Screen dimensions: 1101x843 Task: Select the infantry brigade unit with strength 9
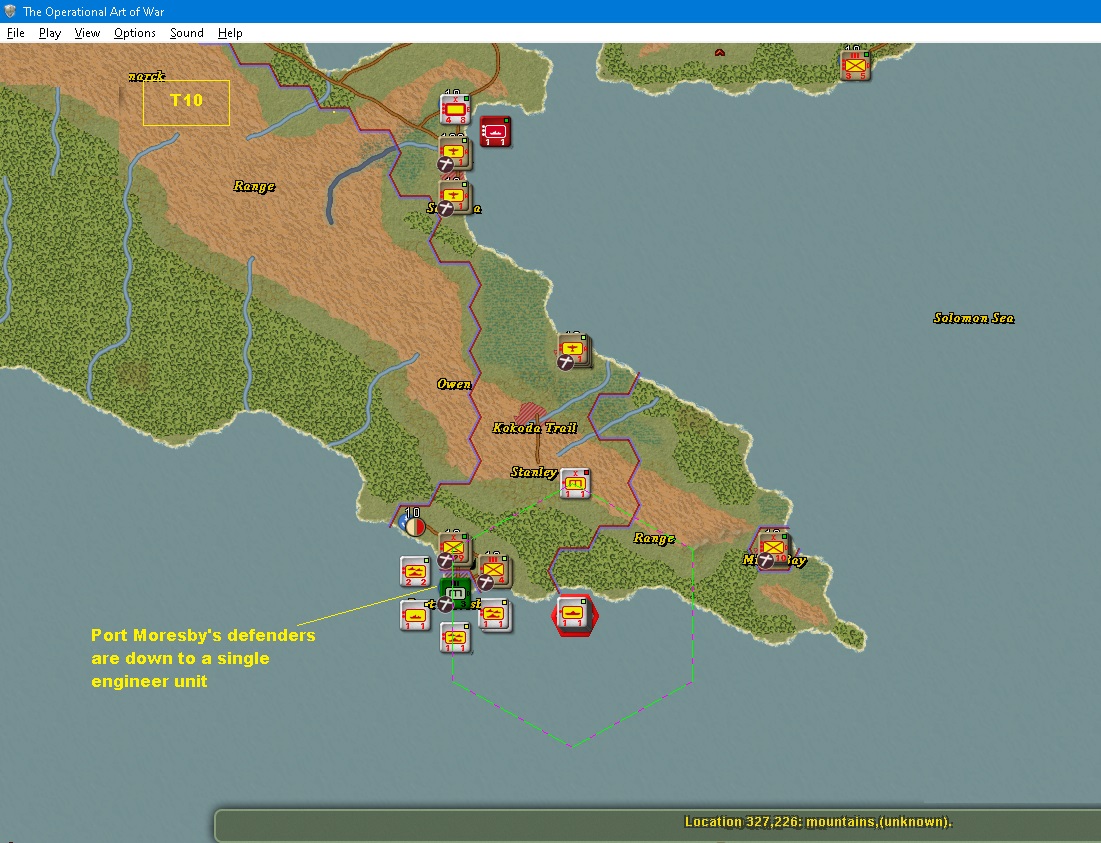pos(454,548)
